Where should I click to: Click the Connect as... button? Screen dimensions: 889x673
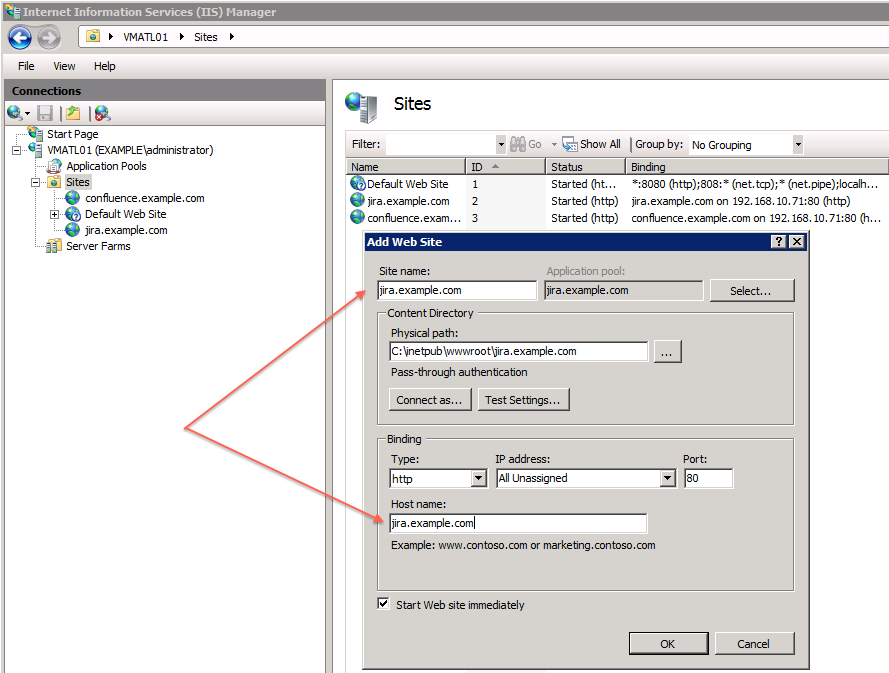(430, 400)
